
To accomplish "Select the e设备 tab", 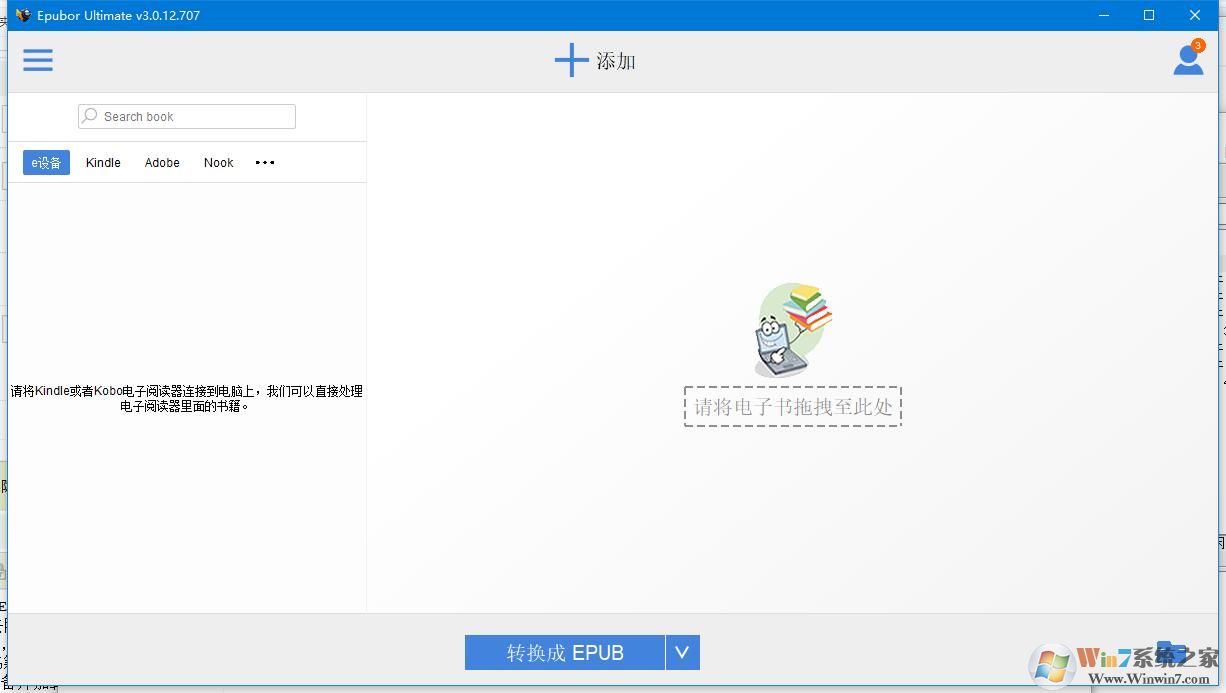I will (x=46, y=162).
